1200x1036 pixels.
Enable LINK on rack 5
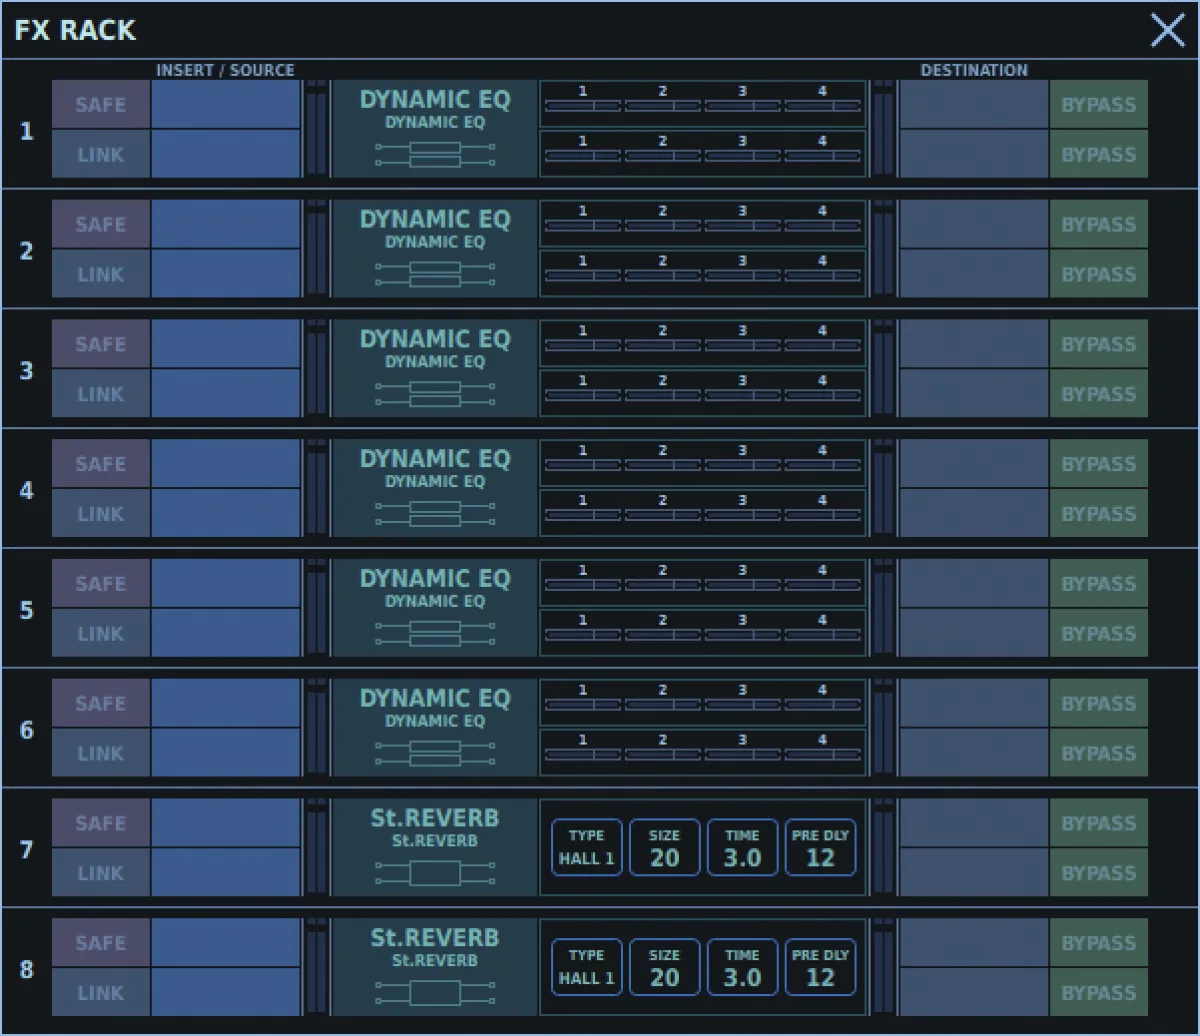101,633
